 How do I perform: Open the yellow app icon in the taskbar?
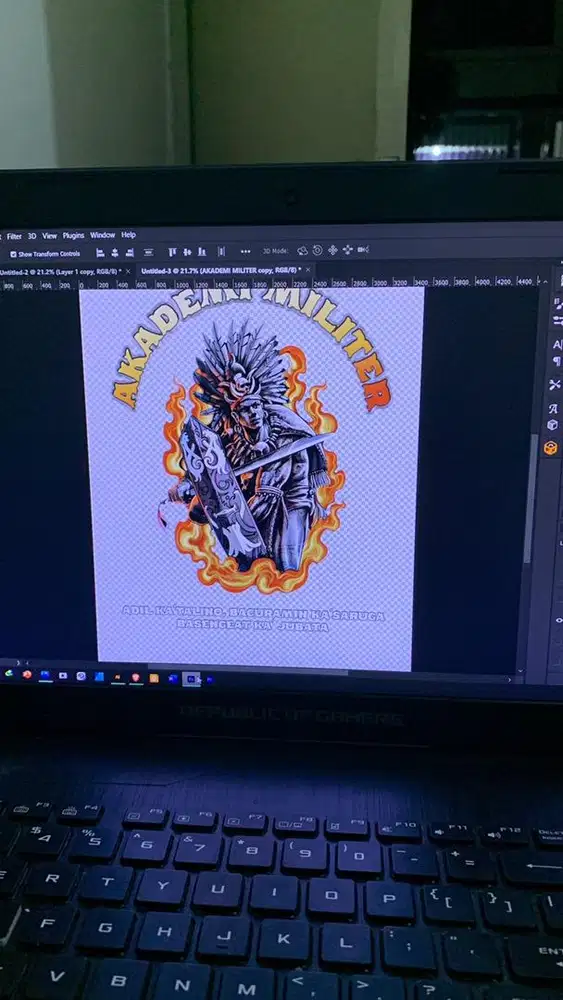click(154, 678)
